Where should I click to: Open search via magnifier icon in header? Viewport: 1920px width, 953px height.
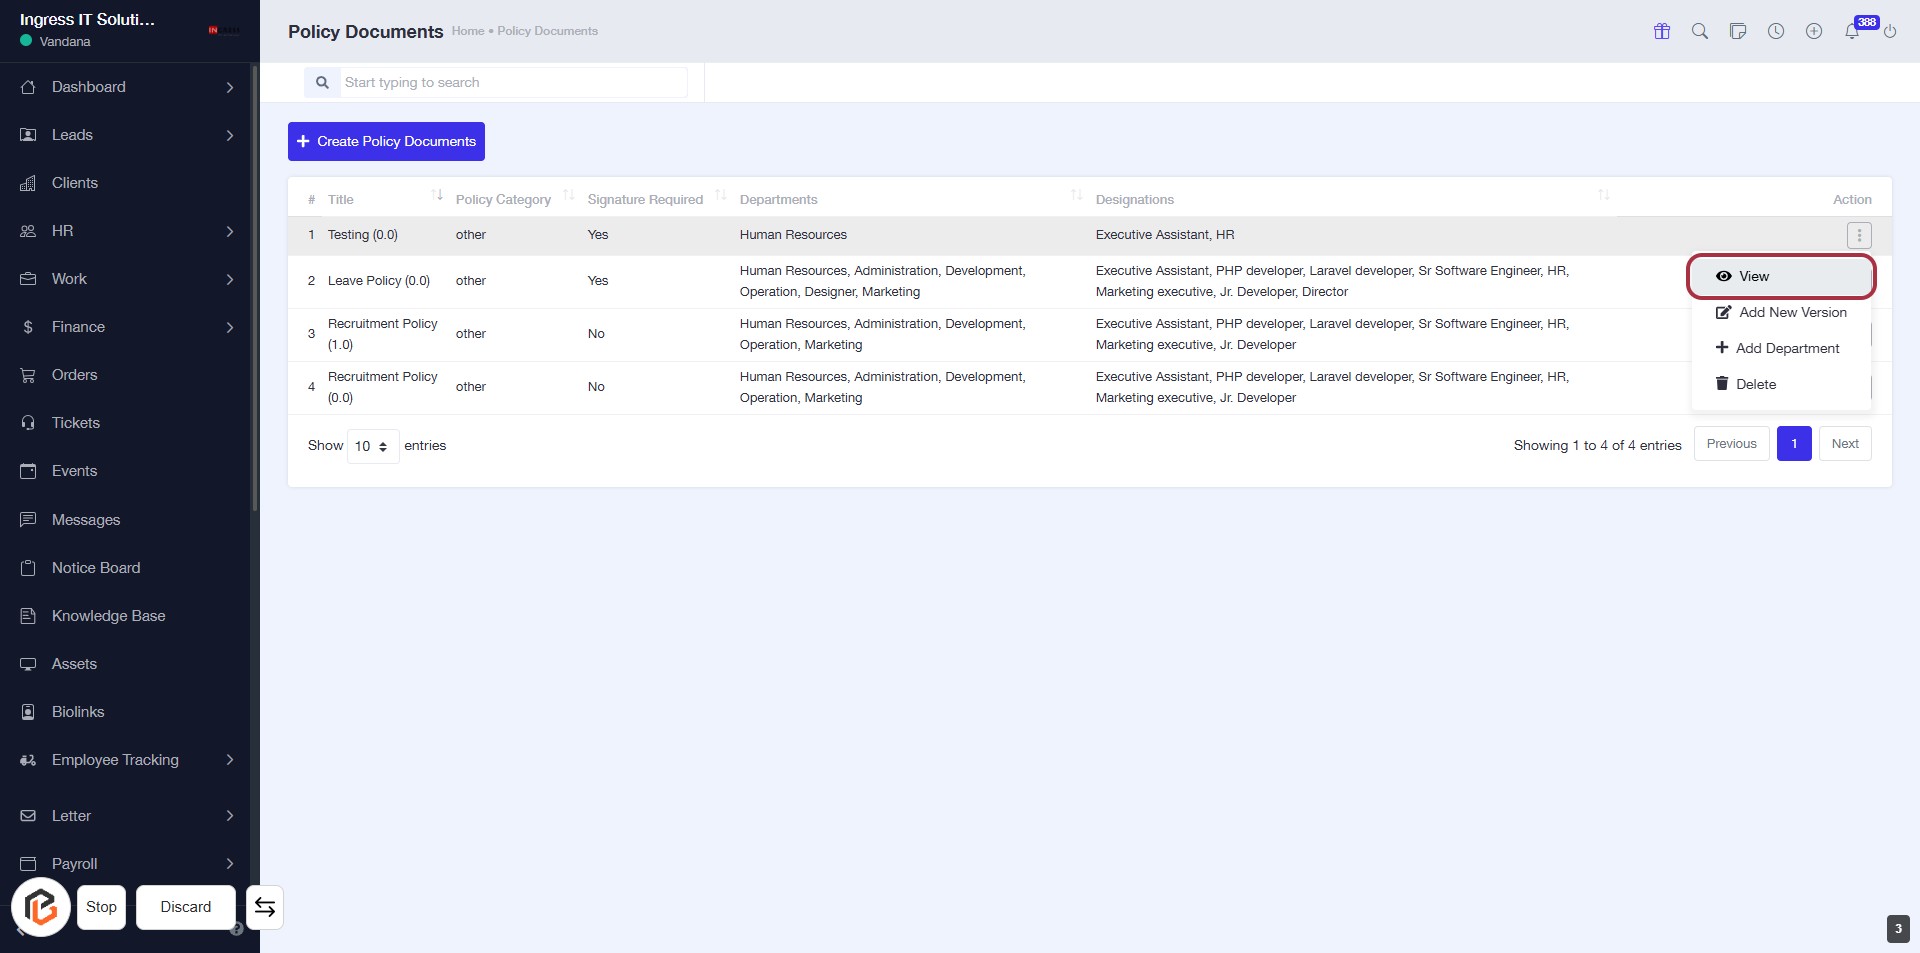1700,31
